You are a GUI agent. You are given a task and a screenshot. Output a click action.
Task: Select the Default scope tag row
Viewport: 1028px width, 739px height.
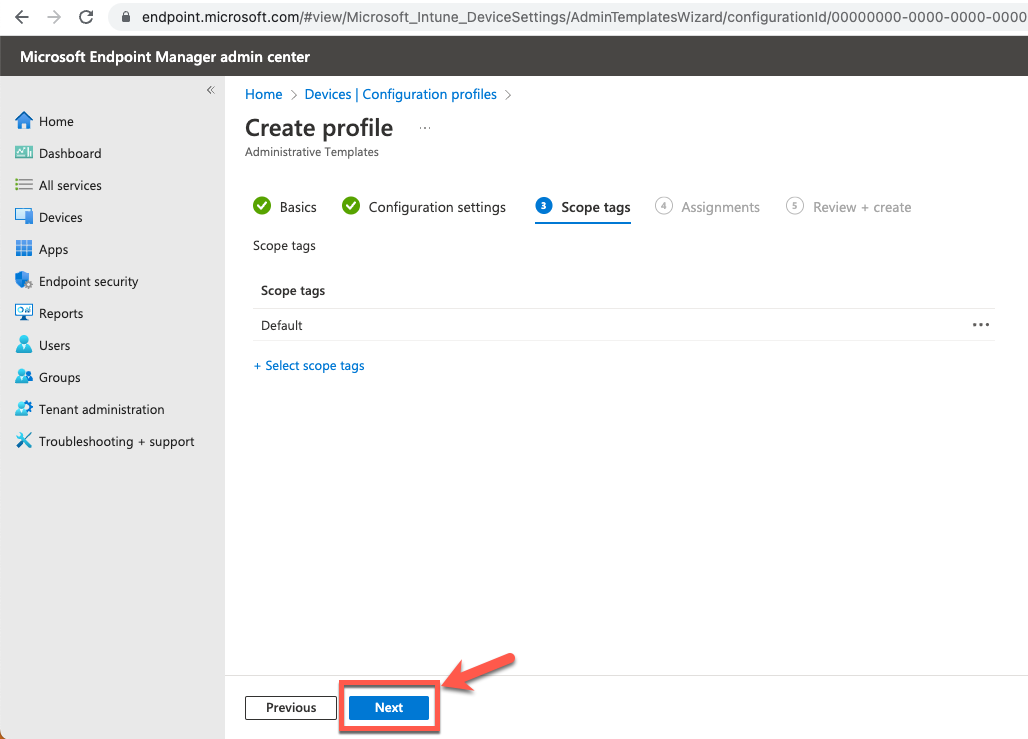coord(623,325)
